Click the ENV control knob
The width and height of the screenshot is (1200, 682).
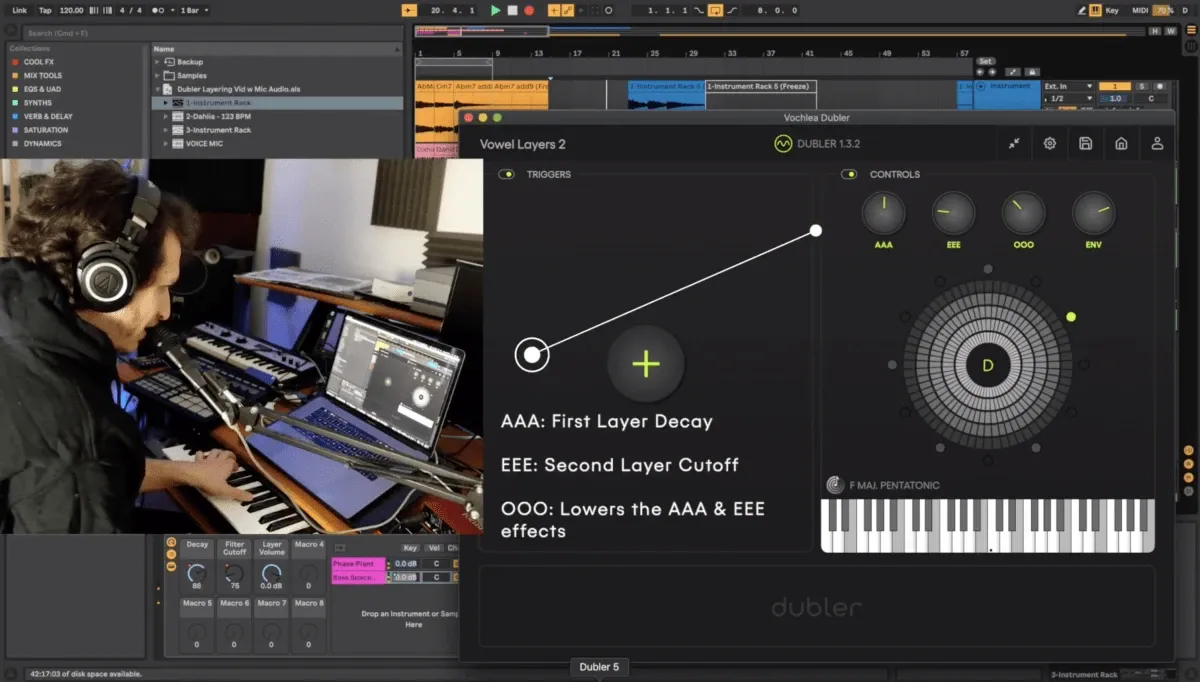pos(1093,212)
